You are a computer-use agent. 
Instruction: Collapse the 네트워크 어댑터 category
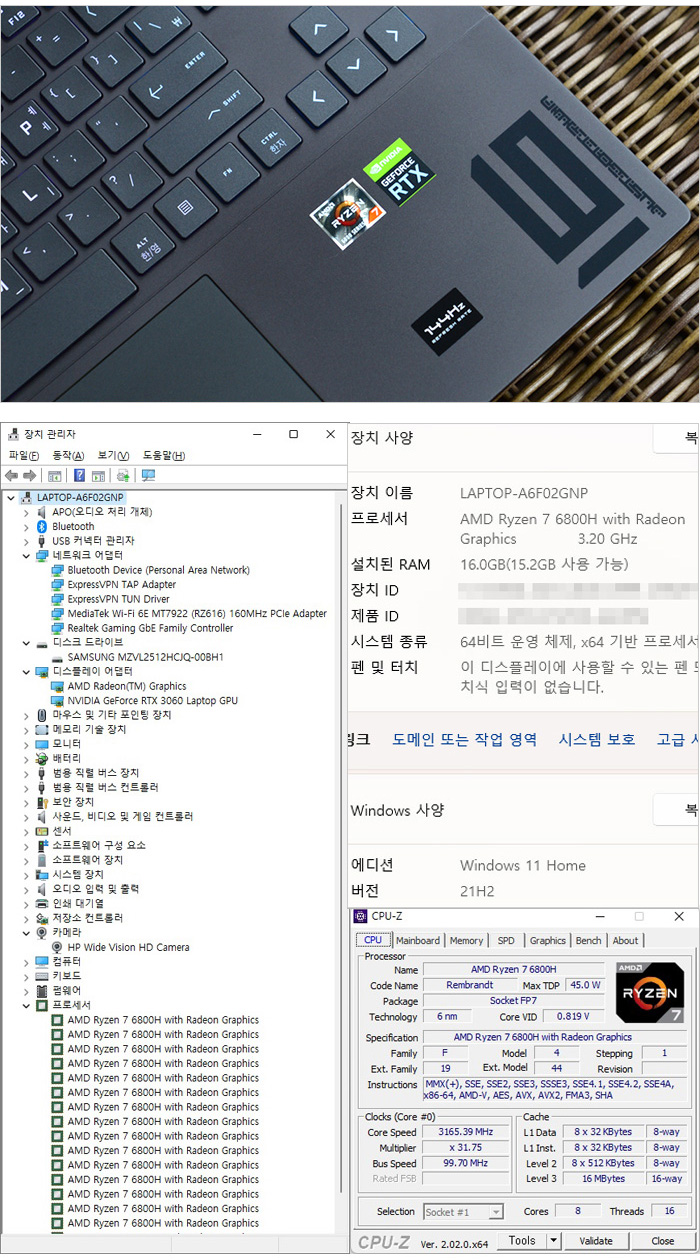coord(26,555)
